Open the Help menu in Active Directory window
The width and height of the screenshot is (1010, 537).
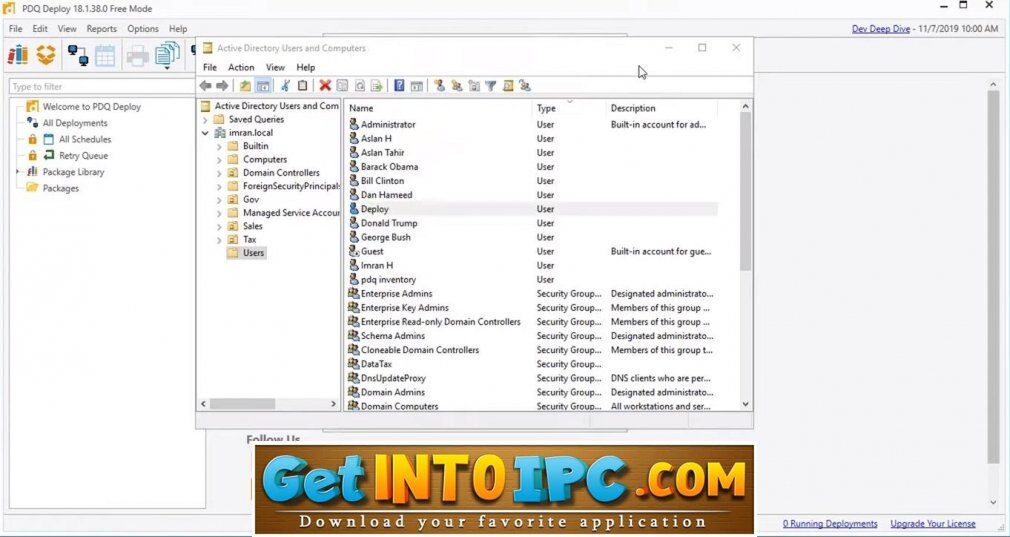(306, 67)
